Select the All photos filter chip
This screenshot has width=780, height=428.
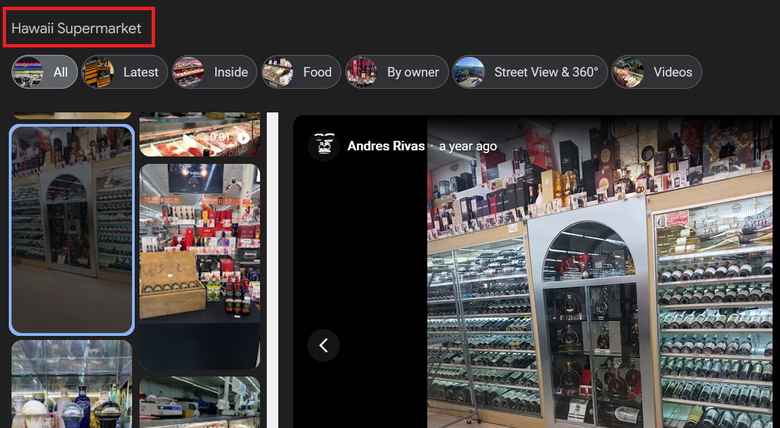tap(44, 72)
